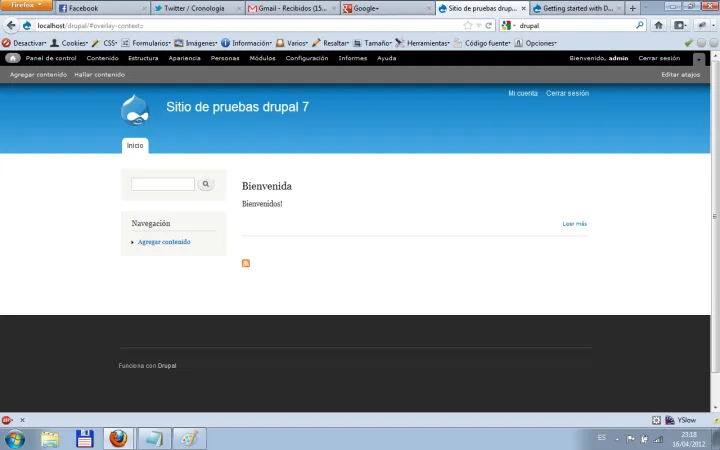This screenshot has width=720, height=450.
Task: Click Agregar contenido in Navegación block
Action: [x=164, y=242]
